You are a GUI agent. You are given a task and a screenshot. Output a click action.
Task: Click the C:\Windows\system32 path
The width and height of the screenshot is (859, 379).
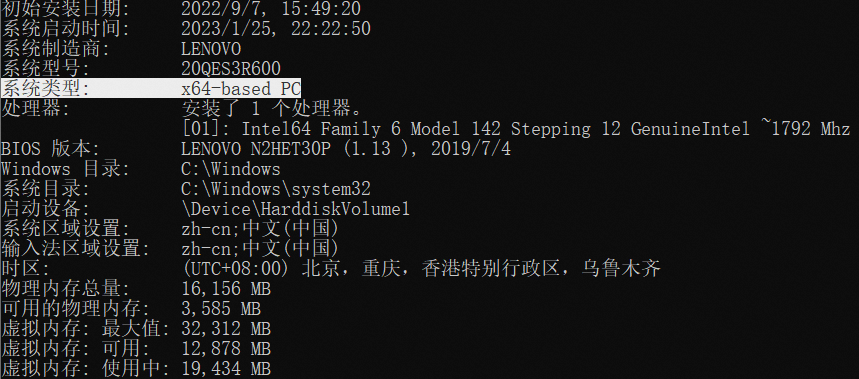point(276,188)
